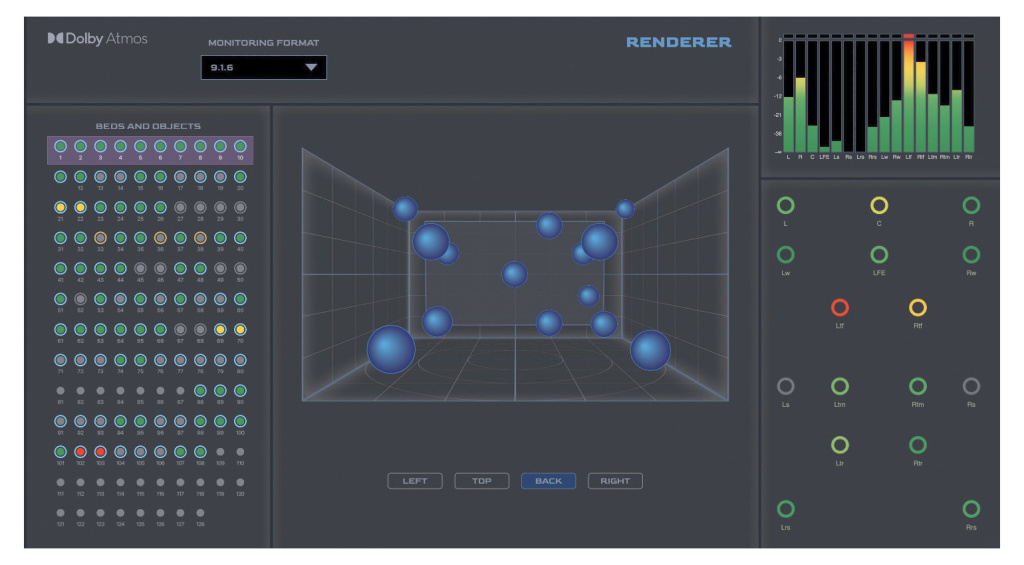Viewport: 1024px width, 565px height.
Task: Select yellow object indicator 22
Action: tap(80, 208)
